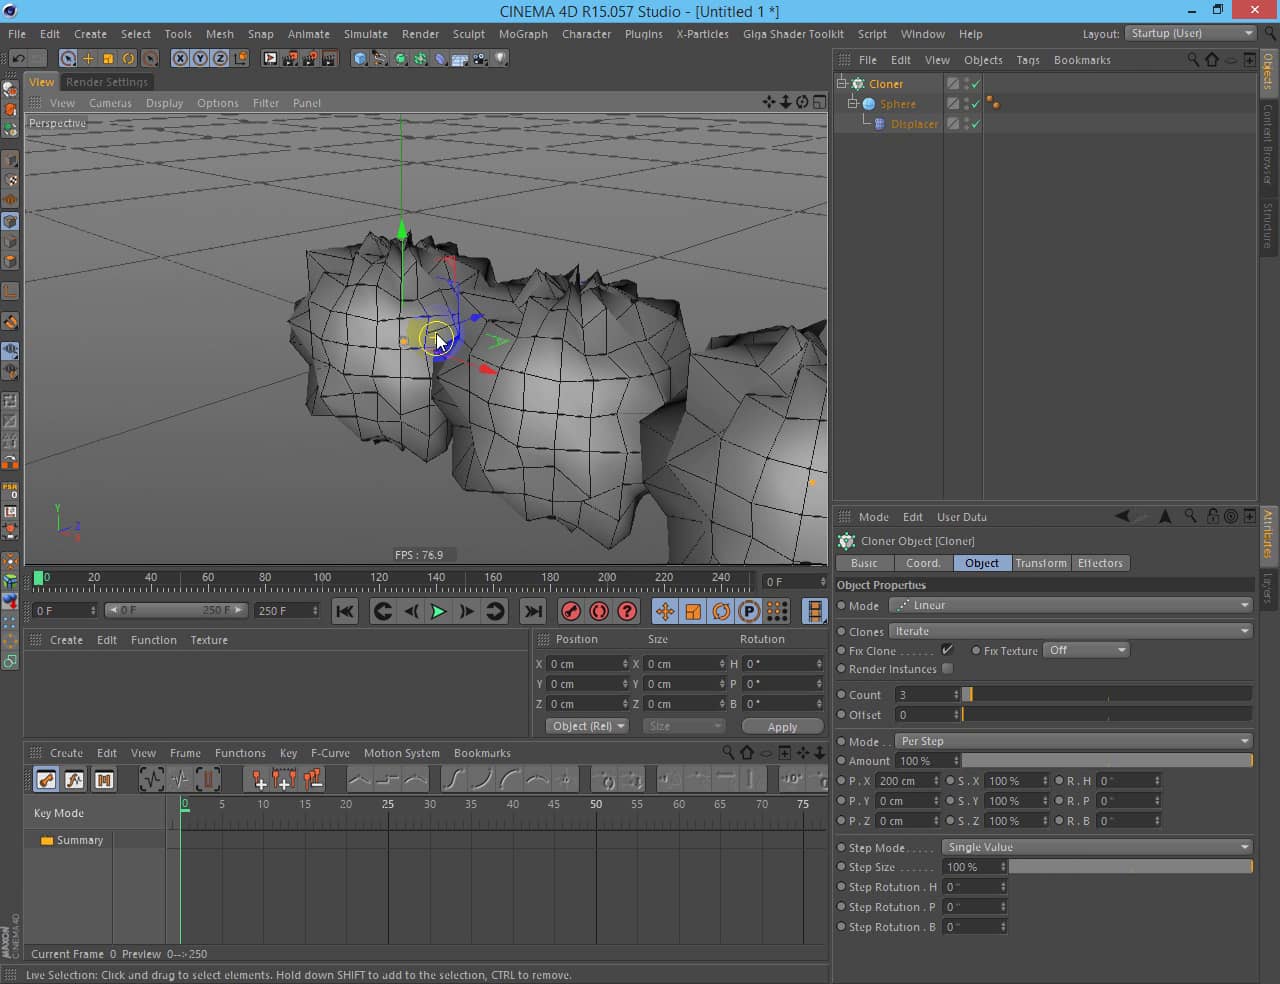Activate the Rotate tool in top toolbar
The width and height of the screenshot is (1280, 984).
tap(129, 59)
